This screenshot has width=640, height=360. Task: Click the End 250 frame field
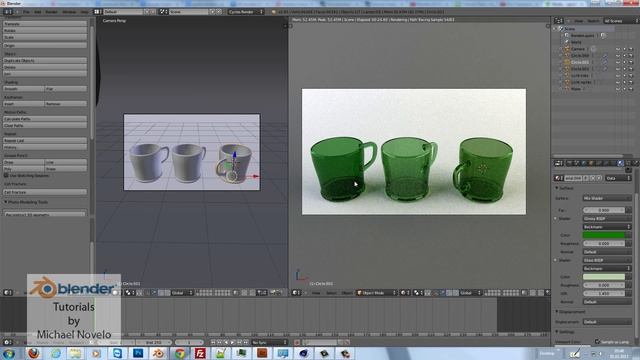pos(153,342)
